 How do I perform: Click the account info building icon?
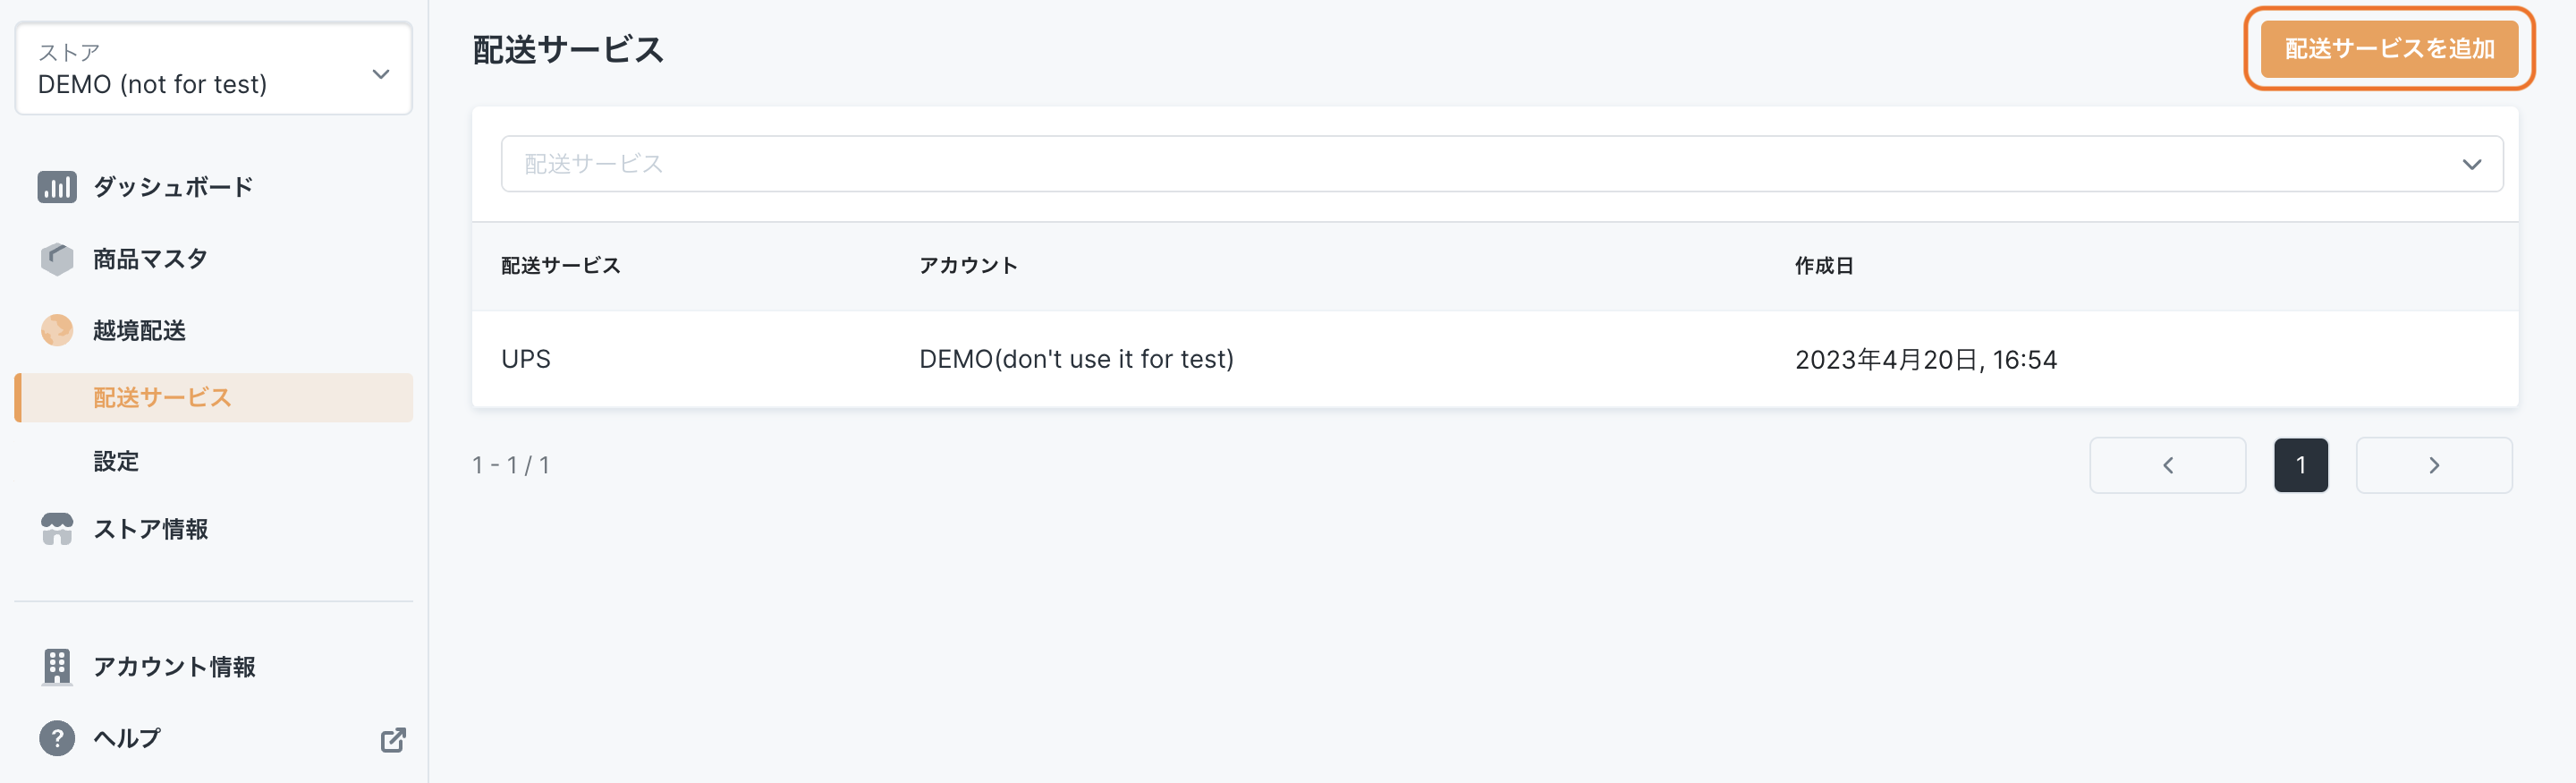57,666
